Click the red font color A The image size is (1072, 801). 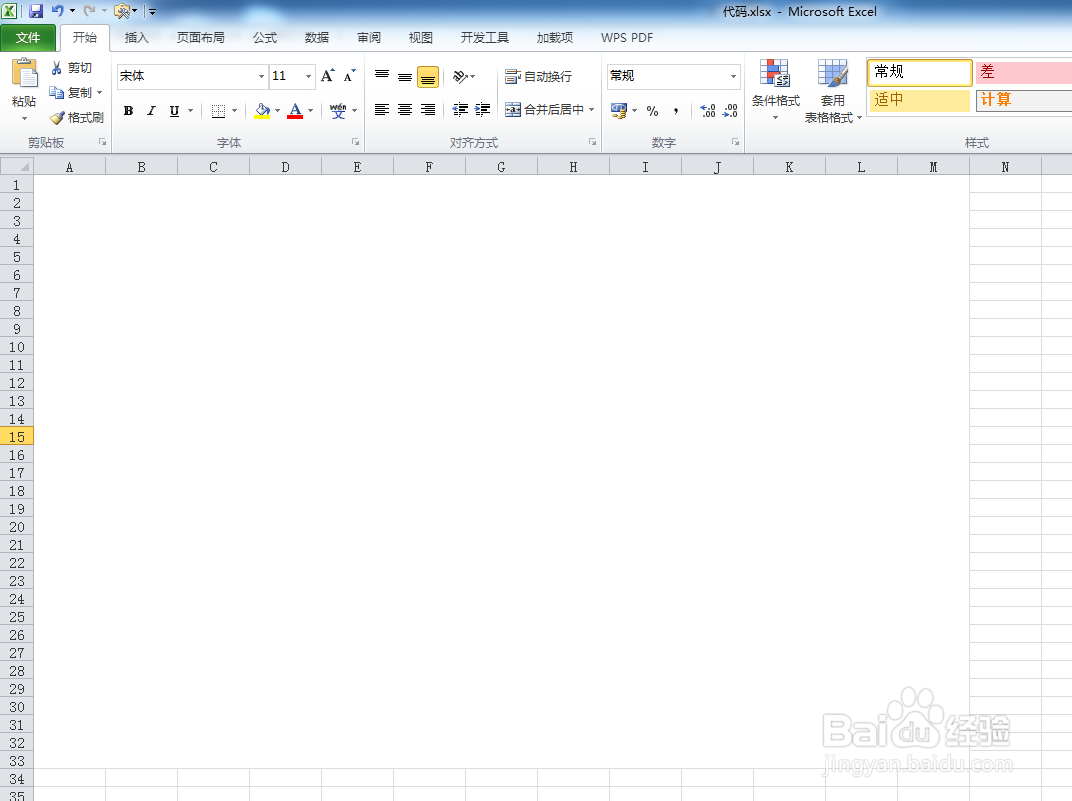pyautogui.click(x=295, y=111)
